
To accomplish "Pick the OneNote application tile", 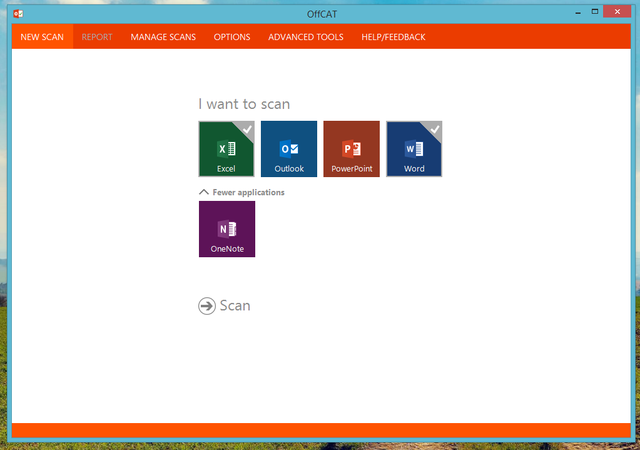I will (x=227, y=229).
